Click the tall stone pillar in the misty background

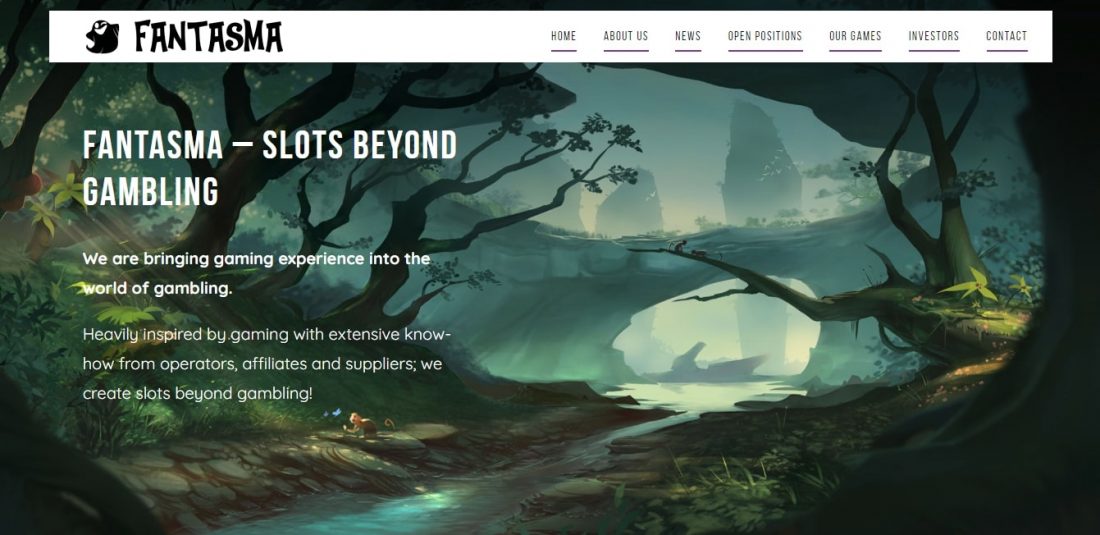point(760,165)
